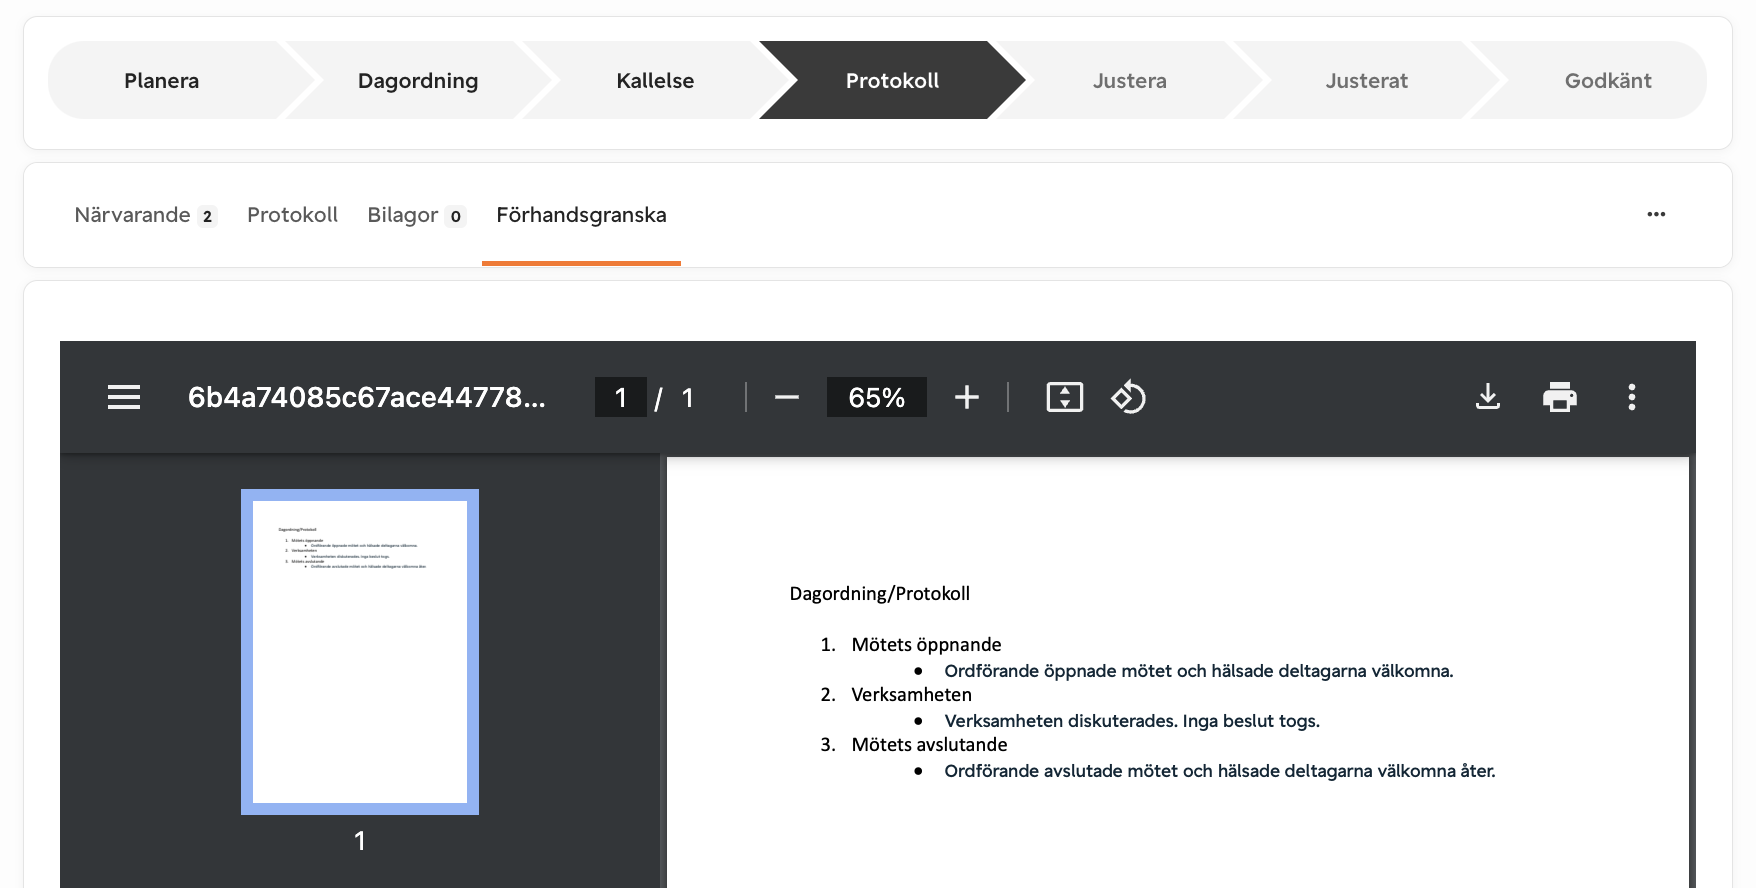Click the Dagordning/Protokoll heading in the PDF
Image resolution: width=1756 pixels, height=888 pixels.
click(x=880, y=594)
